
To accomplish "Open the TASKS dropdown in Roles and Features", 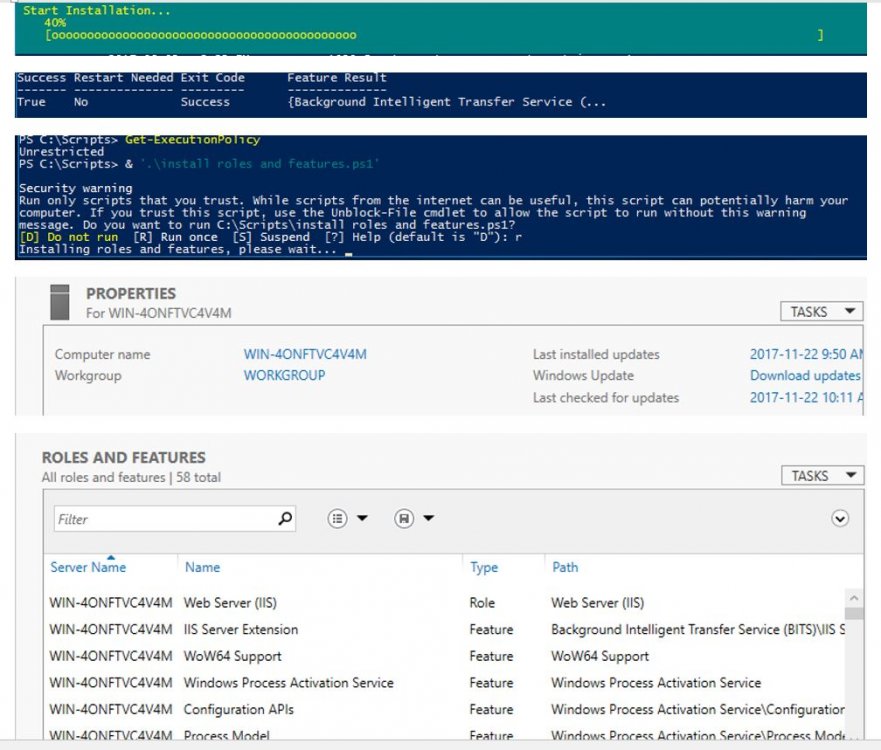I will pyautogui.click(x=823, y=476).
